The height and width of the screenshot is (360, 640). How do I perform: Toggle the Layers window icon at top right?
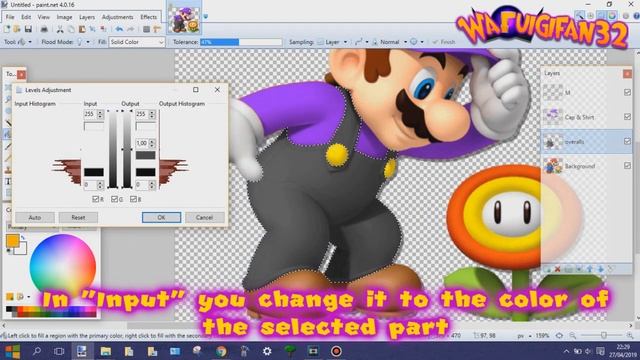coord(601,16)
